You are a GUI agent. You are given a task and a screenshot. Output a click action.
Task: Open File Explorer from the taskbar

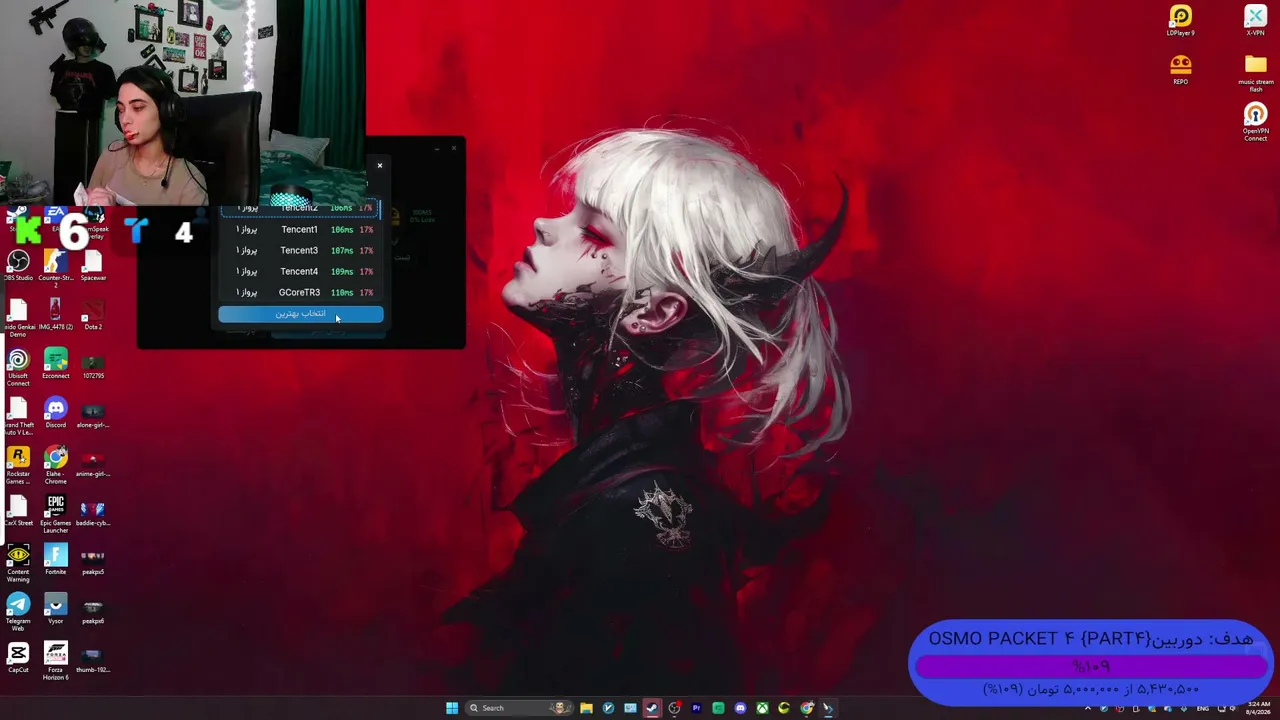click(586, 708)
